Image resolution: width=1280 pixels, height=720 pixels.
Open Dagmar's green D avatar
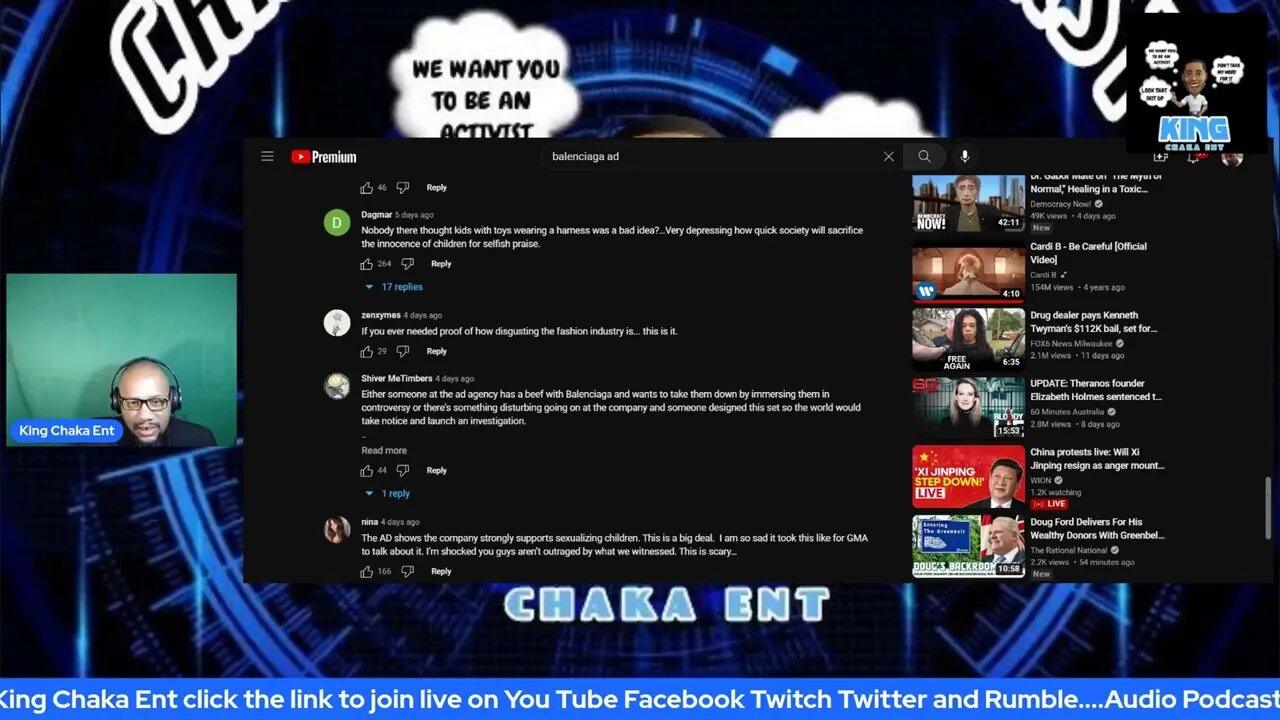click(x=337, y=222)
